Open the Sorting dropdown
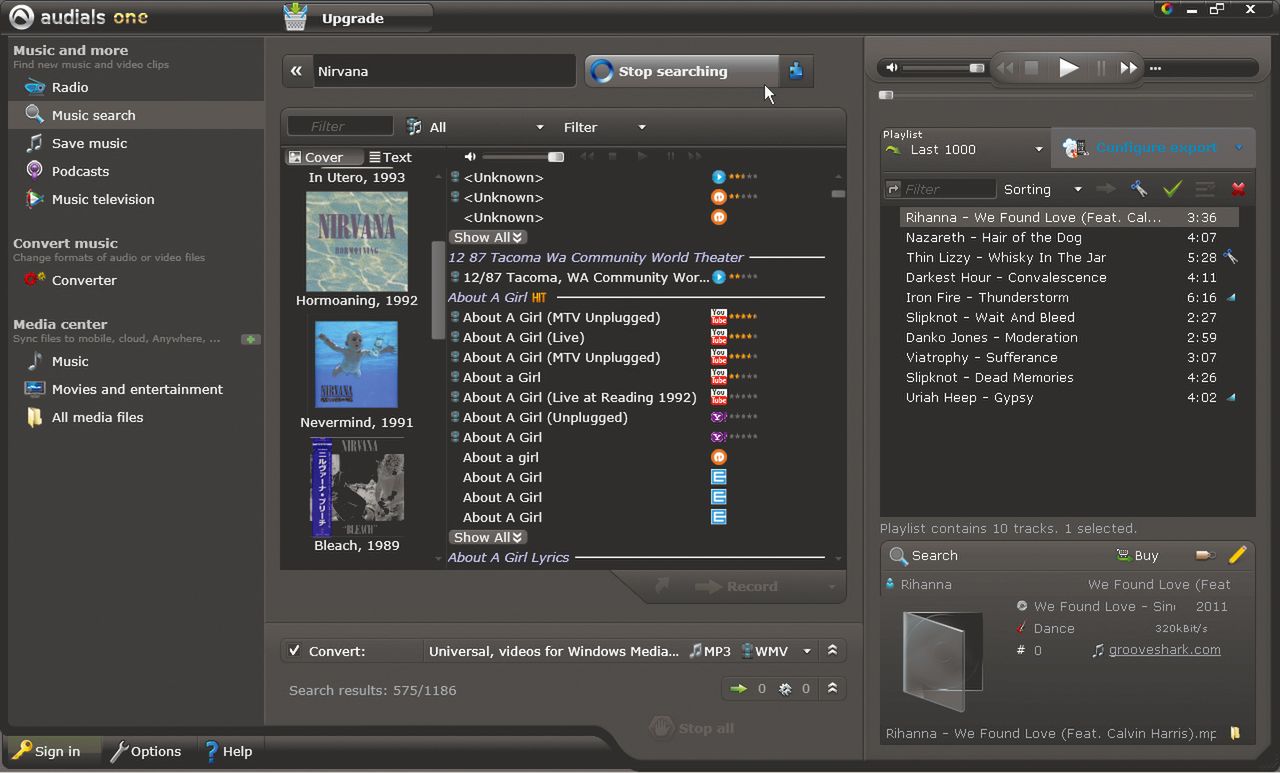The image size is (1280, 773). pyautogui.click(x=1043, y=189)
